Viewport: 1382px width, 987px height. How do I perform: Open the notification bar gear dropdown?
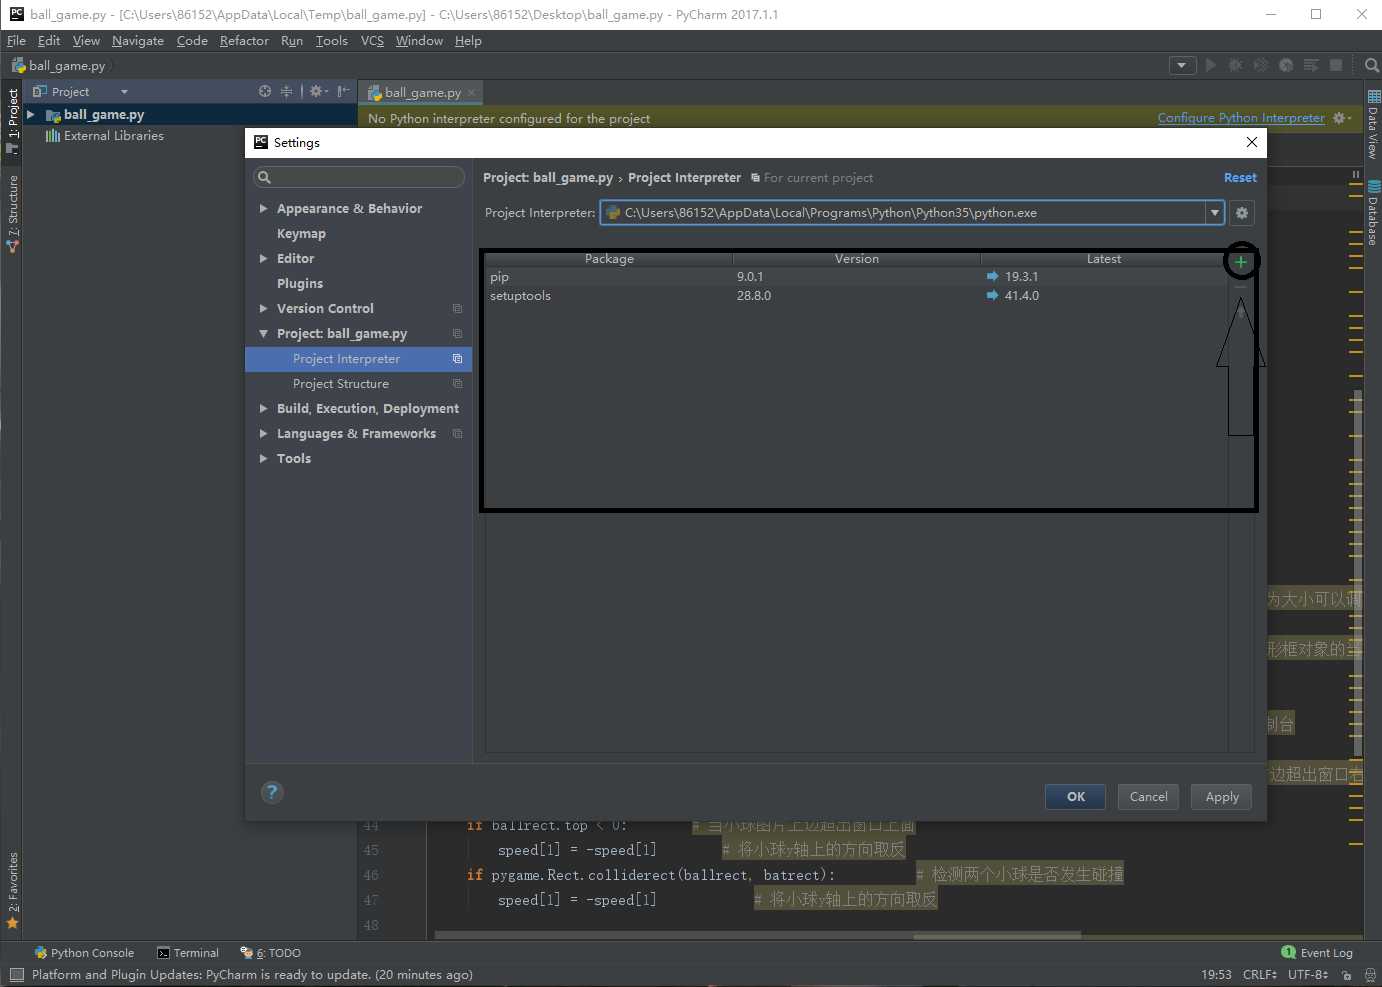click(1342, 118)
